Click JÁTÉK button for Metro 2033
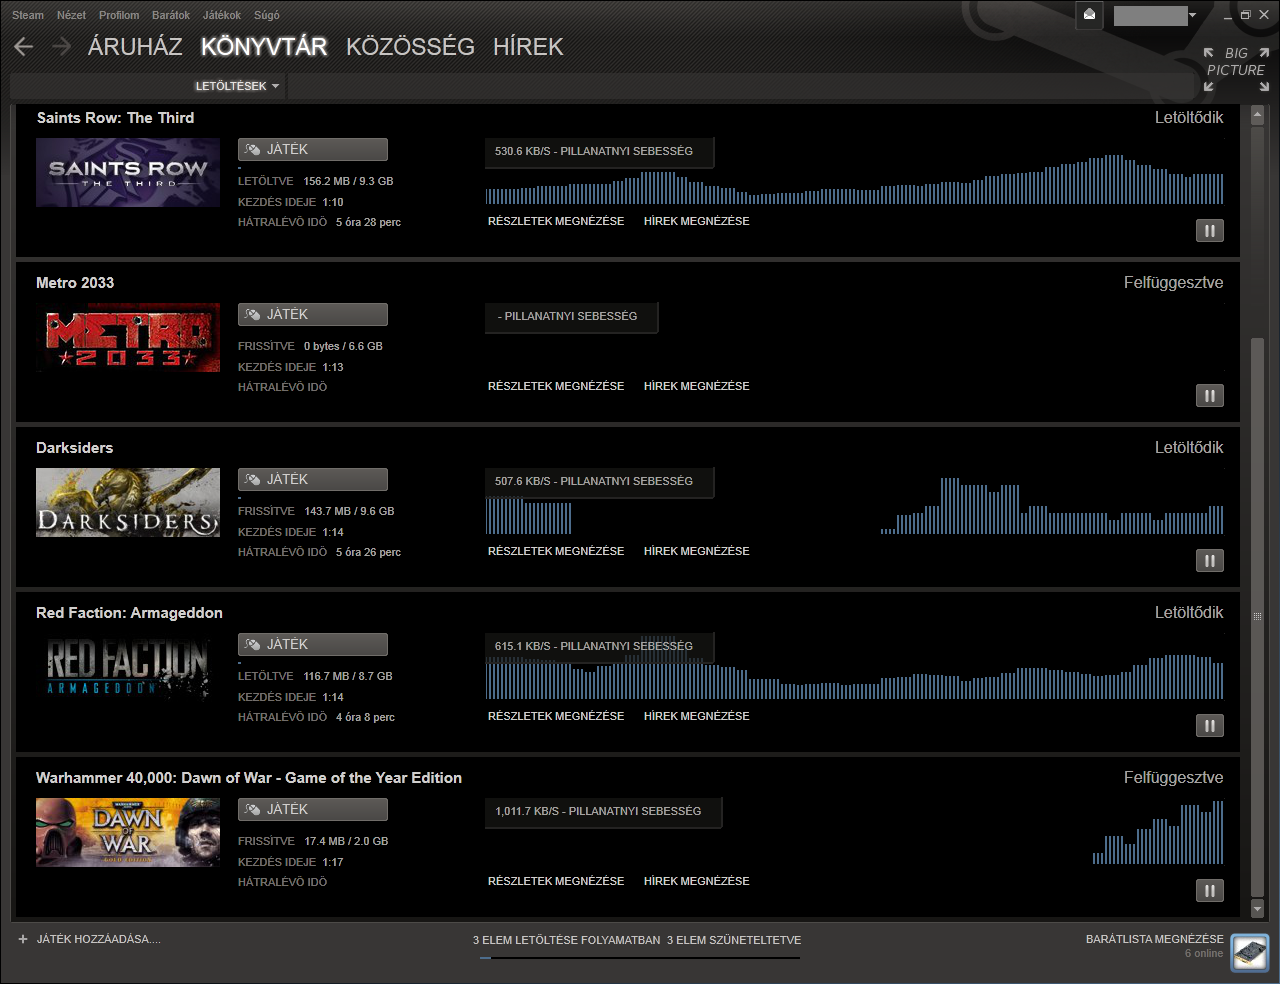The image size is (1280, 984). pyautogui.click(x=313, y=315)
